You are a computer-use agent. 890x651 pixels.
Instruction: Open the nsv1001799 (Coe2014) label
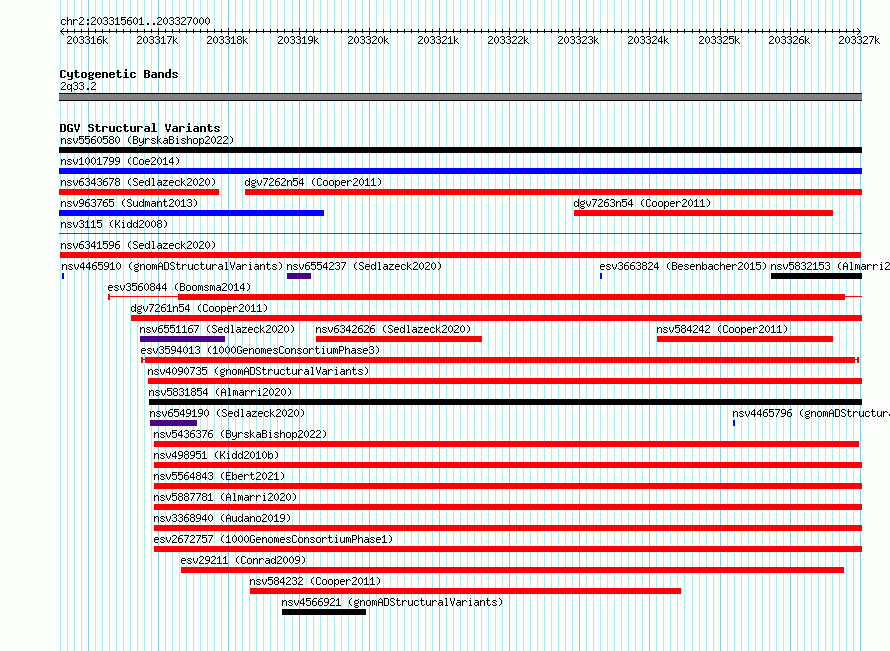[x=120, y=161]
